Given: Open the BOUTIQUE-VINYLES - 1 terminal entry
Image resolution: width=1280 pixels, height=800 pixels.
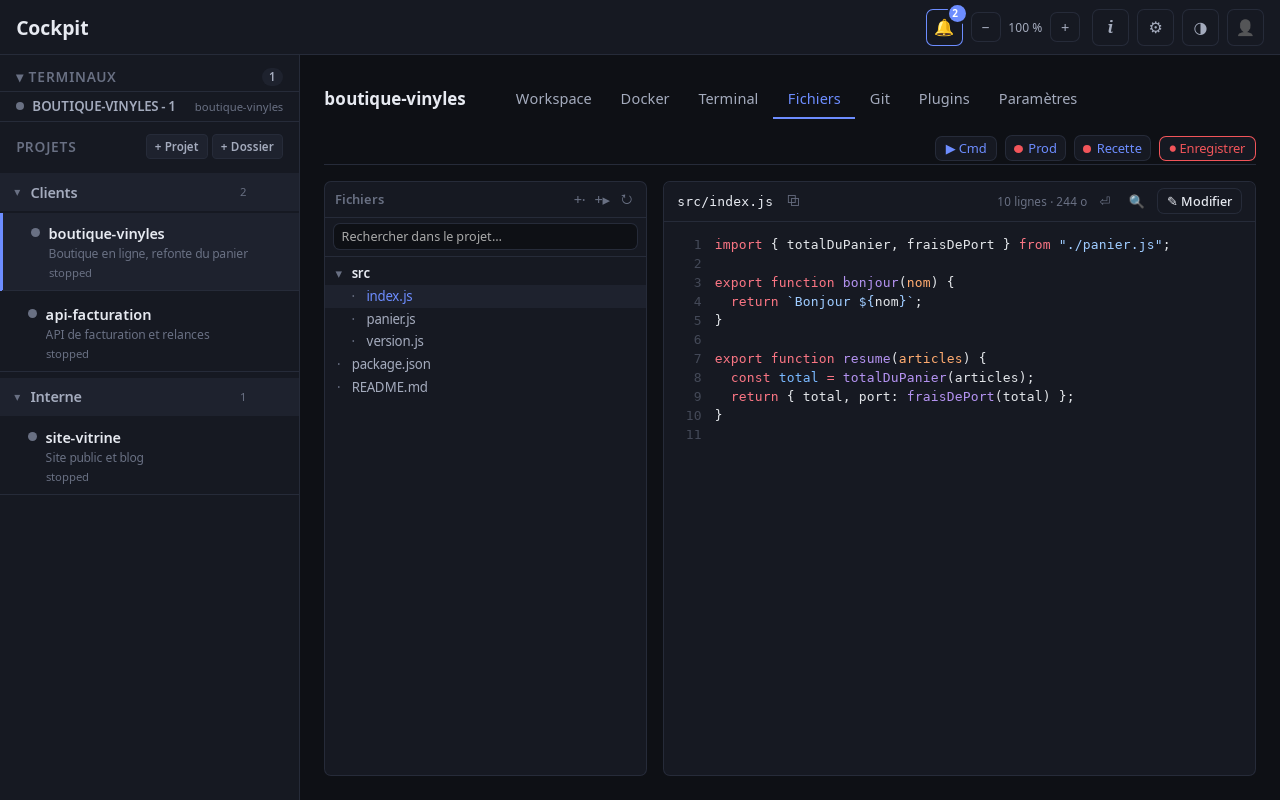Looking at the screenshot, I should tap(149, 106).
